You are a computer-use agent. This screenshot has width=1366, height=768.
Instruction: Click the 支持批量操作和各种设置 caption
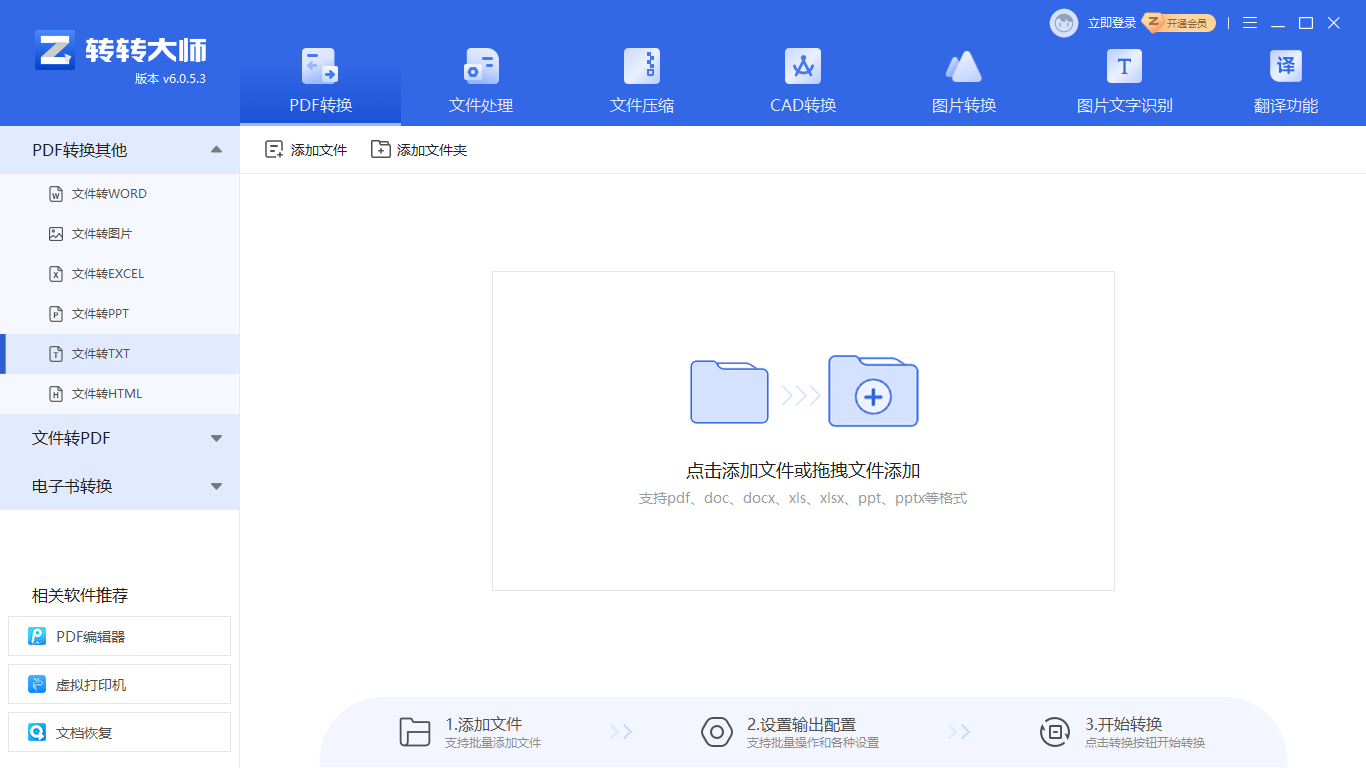pyautogui.click(x=813, y=743)
